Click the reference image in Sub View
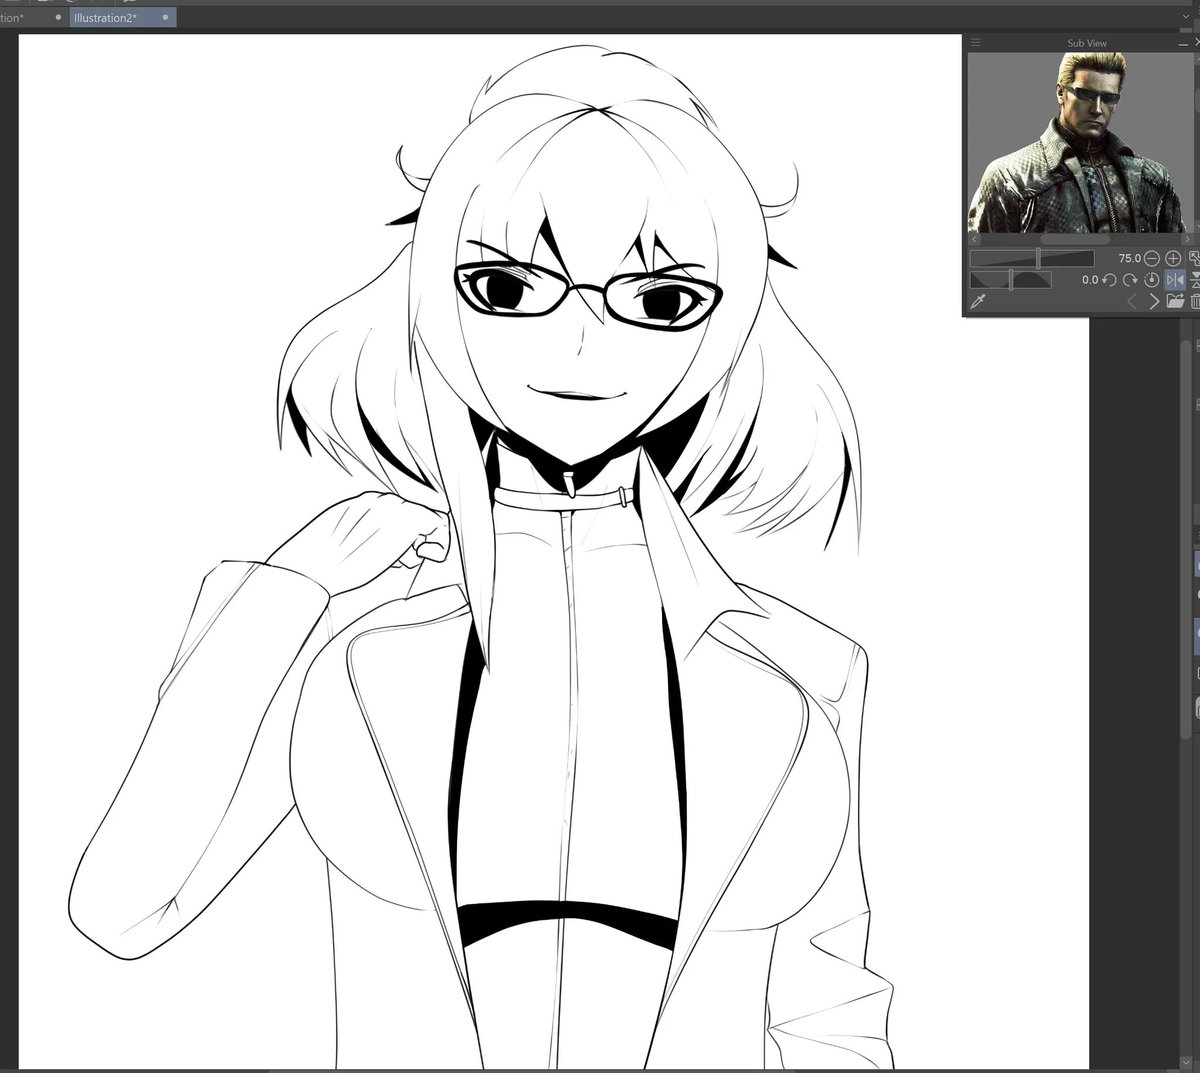Viewport: 1200px width, 1073px height. (x=1080, y=143)
